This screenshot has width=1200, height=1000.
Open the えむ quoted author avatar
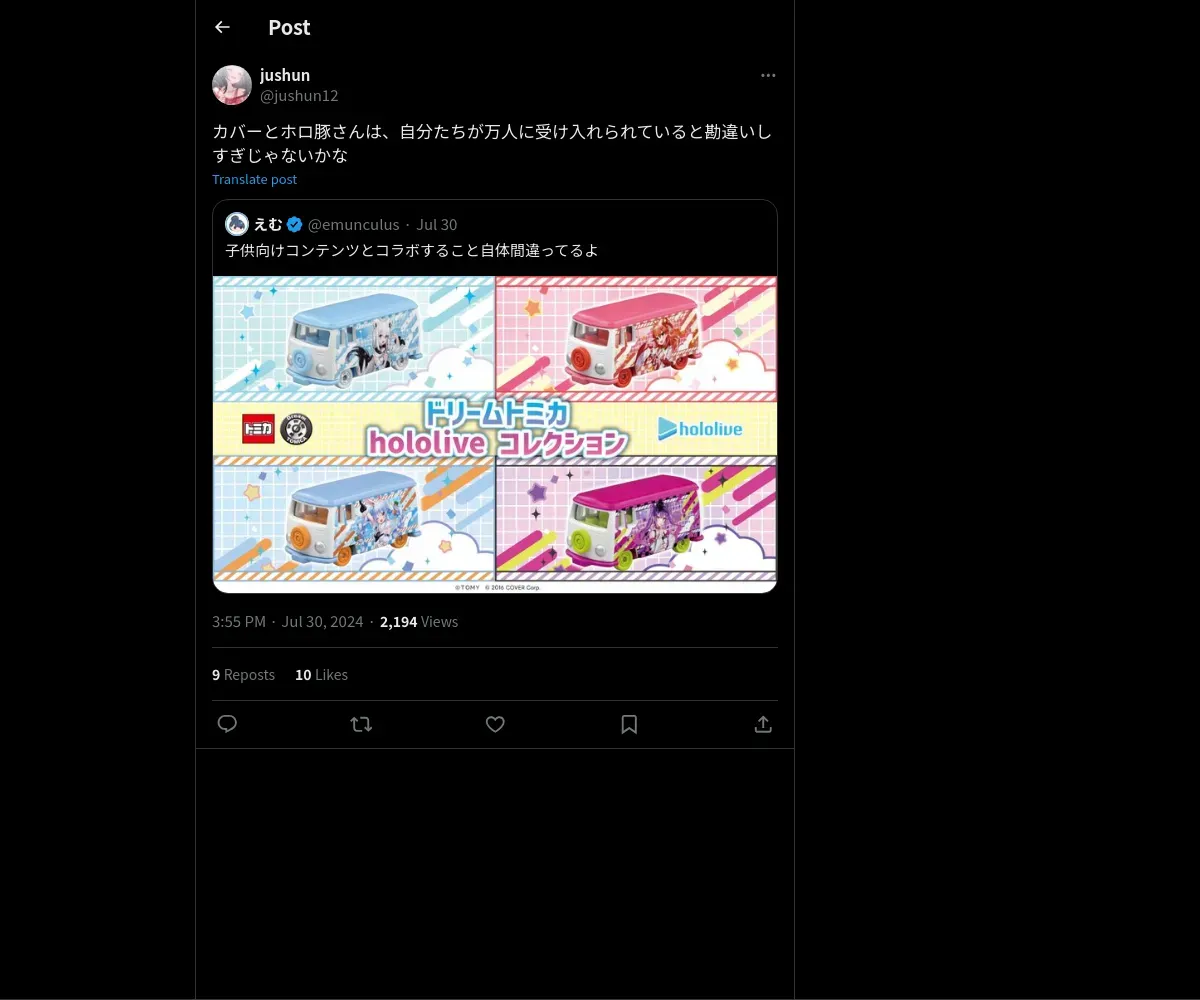(237, 224)
